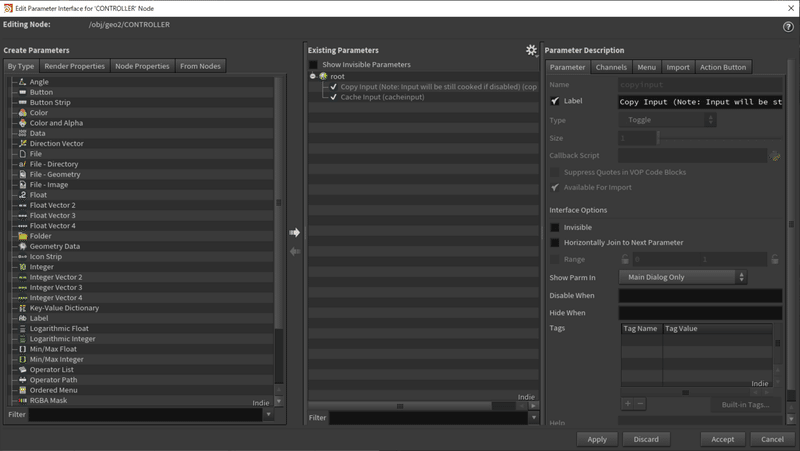The image size is (800, 451).
Task: Open the Create Parameters filter dropdown arrow
Action: point(268,414)
